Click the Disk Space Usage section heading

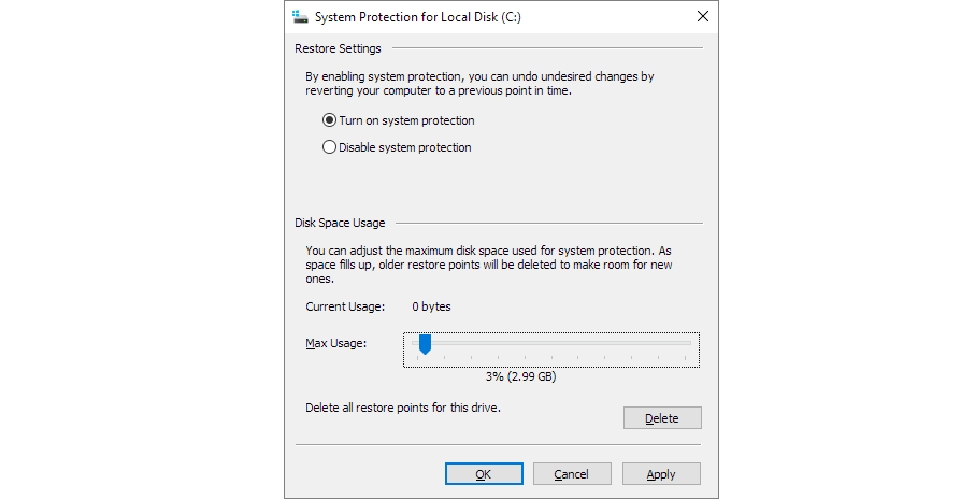[340, 223]
